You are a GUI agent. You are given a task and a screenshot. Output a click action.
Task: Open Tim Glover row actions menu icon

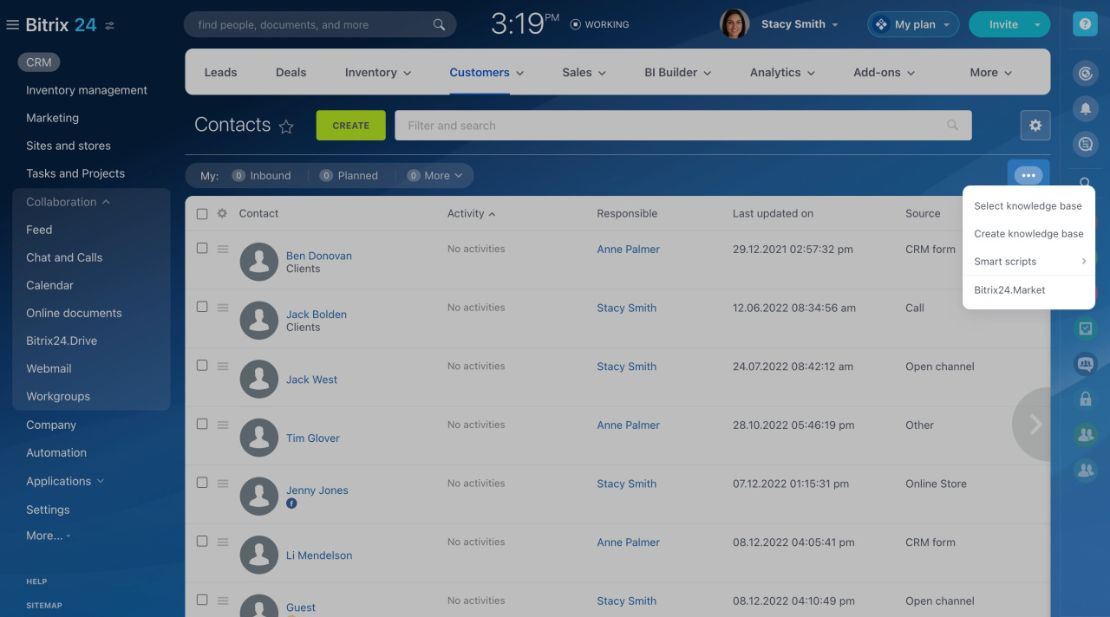(222, 425)
